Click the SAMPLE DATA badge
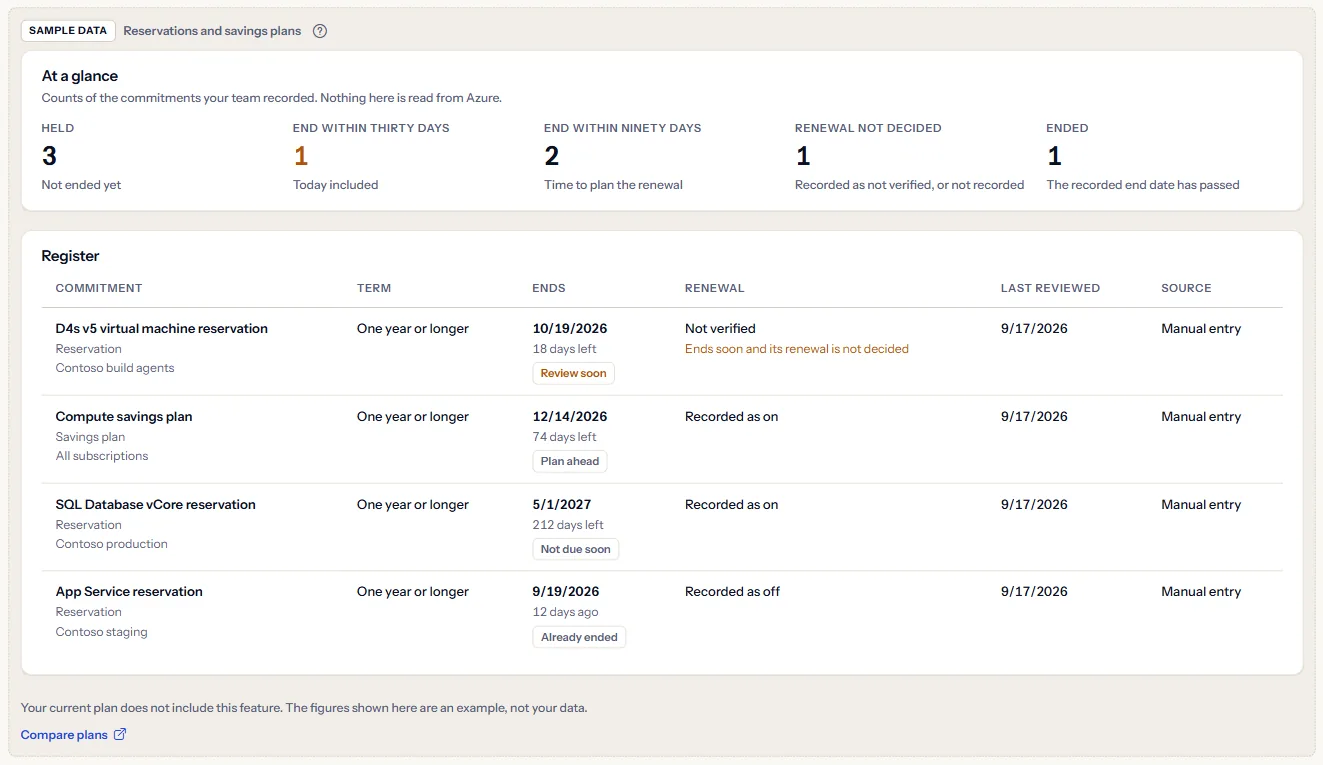Viewport: 1323px width, 765px height. tap(68, 31)
